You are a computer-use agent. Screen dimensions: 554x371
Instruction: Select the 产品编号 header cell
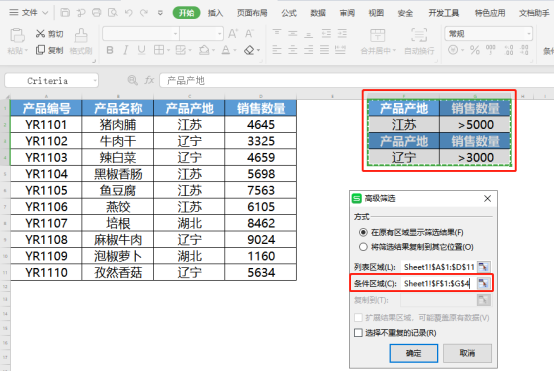[x=46, y=108]
